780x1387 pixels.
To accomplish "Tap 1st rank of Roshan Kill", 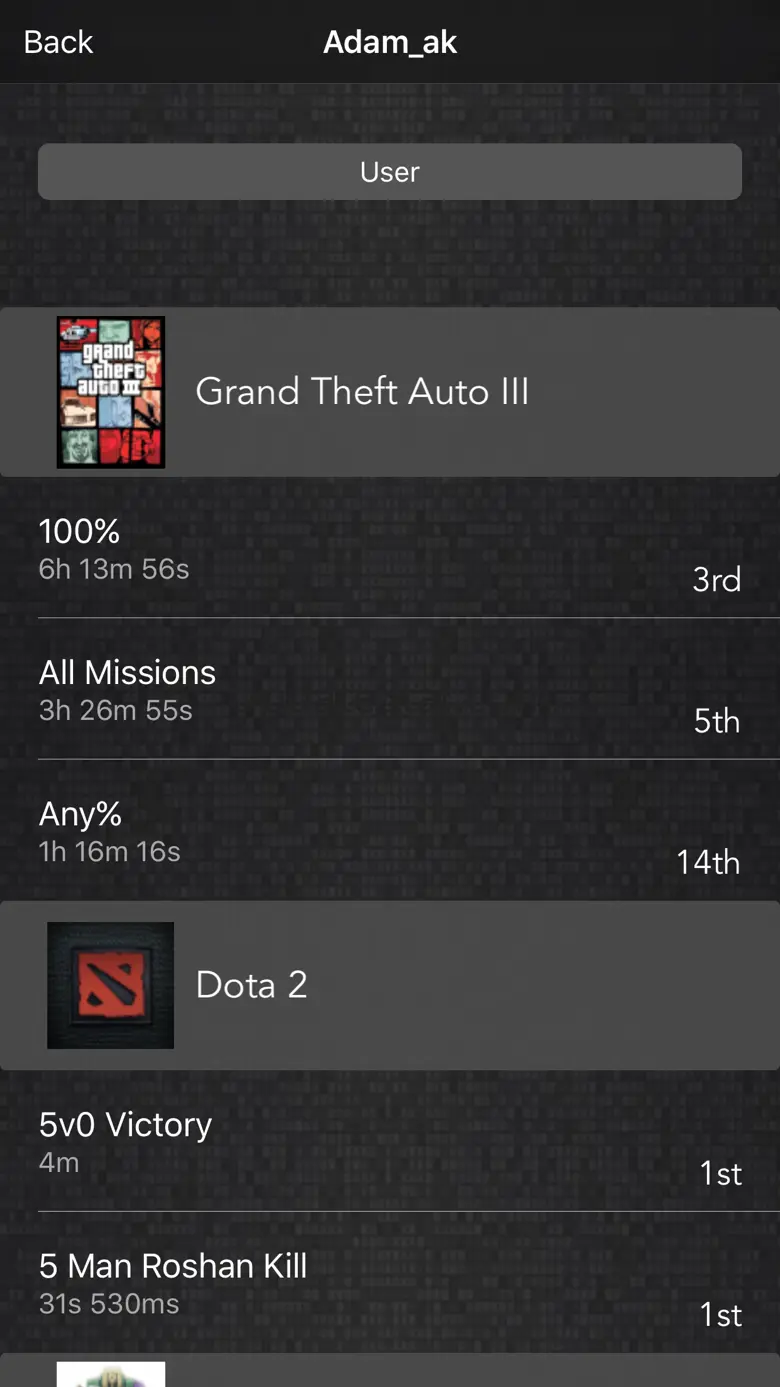I will click(721, 1315).
